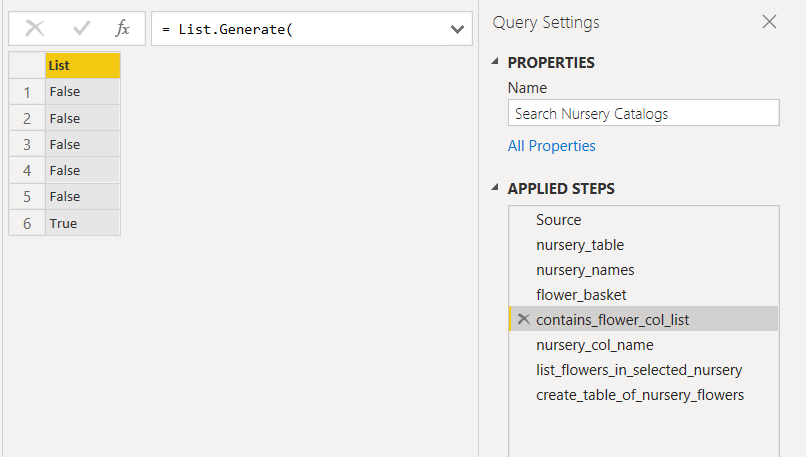Select the nursery_table applied step

[644, 245]
